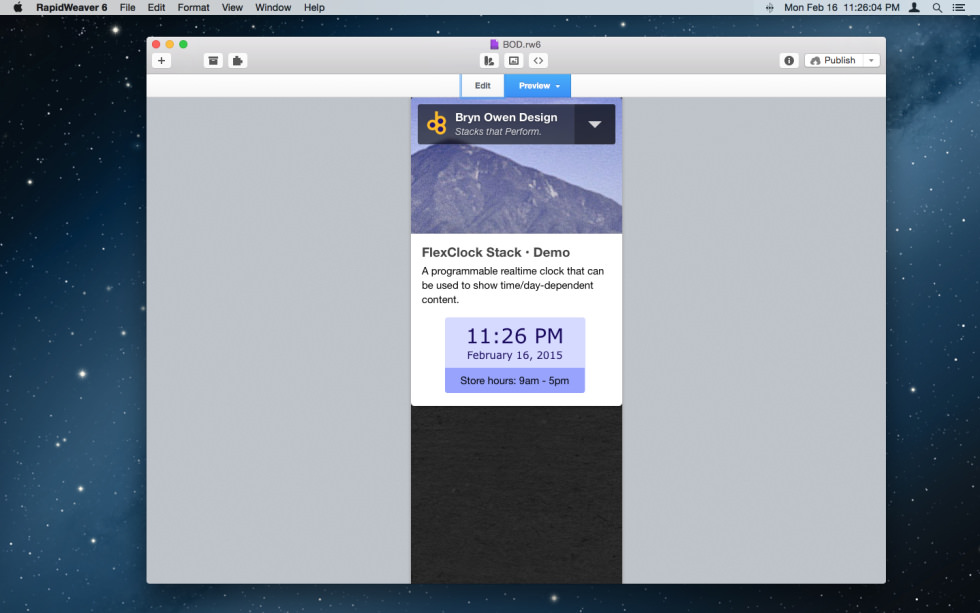Open the File menu
980x613 pixels.
128,7
